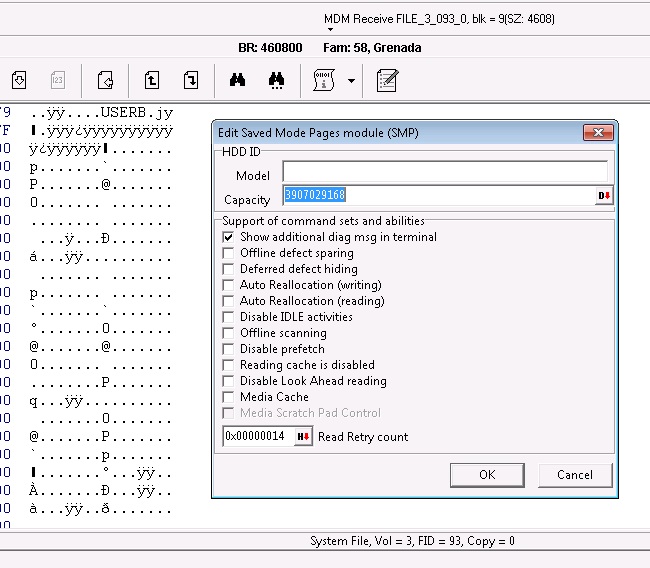Click the page with left arrow icon
Screen dimensions: 650x568
point(105,80)
